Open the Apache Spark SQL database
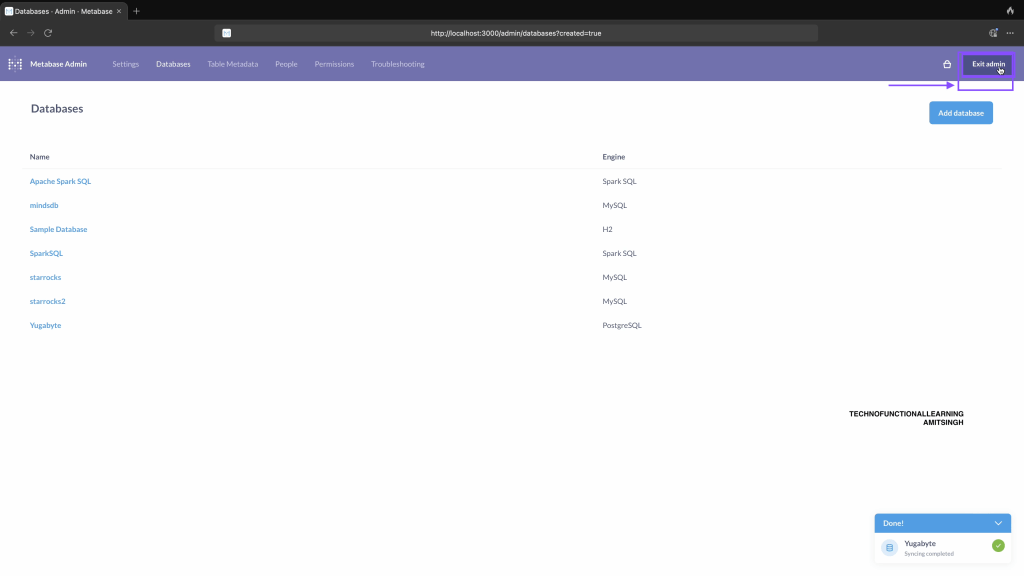This screenshot has width=1024, height=576. 60,181
